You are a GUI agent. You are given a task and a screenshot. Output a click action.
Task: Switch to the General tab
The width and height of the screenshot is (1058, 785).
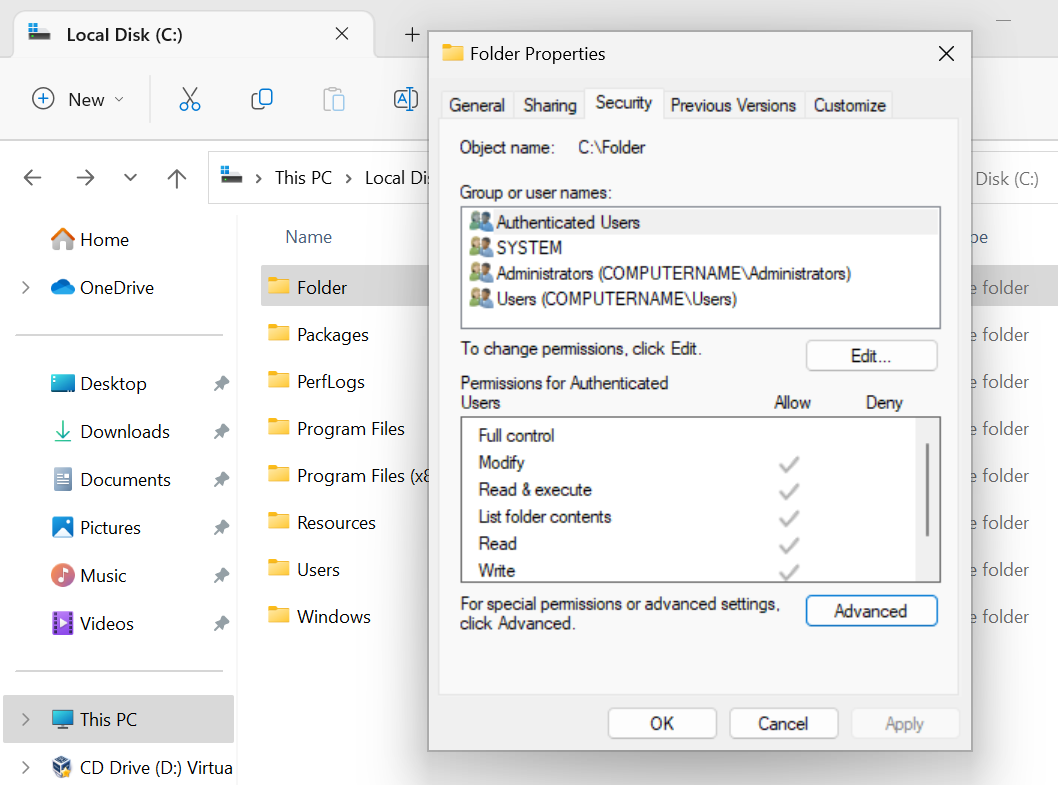coord(477,105)
